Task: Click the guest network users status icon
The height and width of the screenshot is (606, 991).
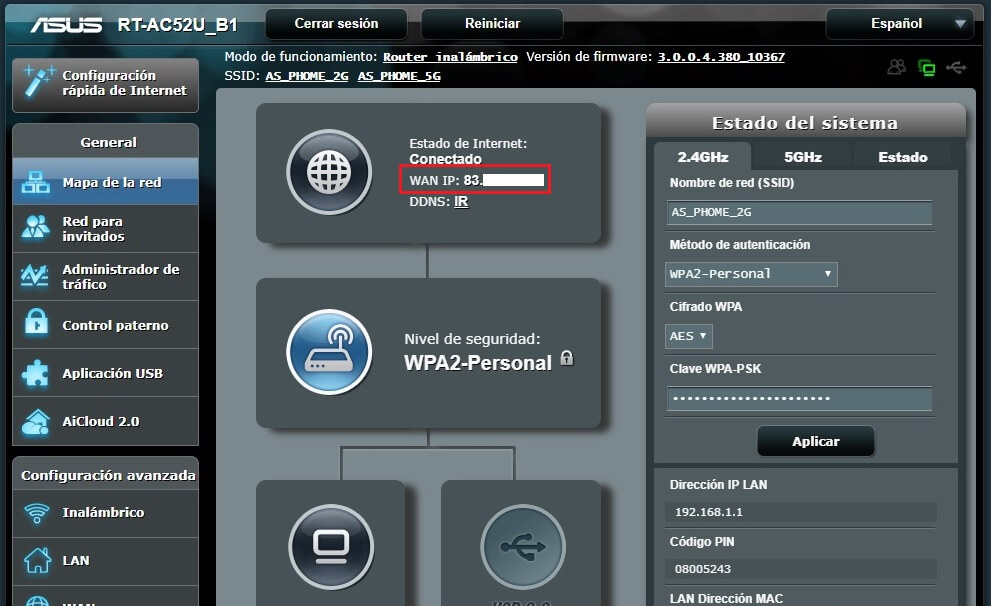Action: point(896,67)
